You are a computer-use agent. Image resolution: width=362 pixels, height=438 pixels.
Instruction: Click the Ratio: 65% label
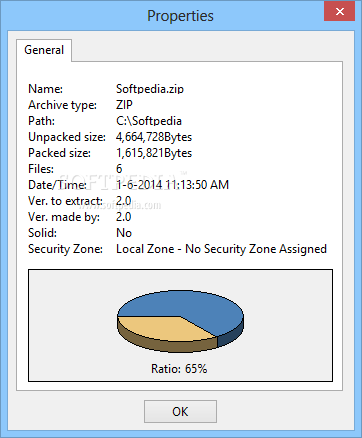click(x=179, y=369)
